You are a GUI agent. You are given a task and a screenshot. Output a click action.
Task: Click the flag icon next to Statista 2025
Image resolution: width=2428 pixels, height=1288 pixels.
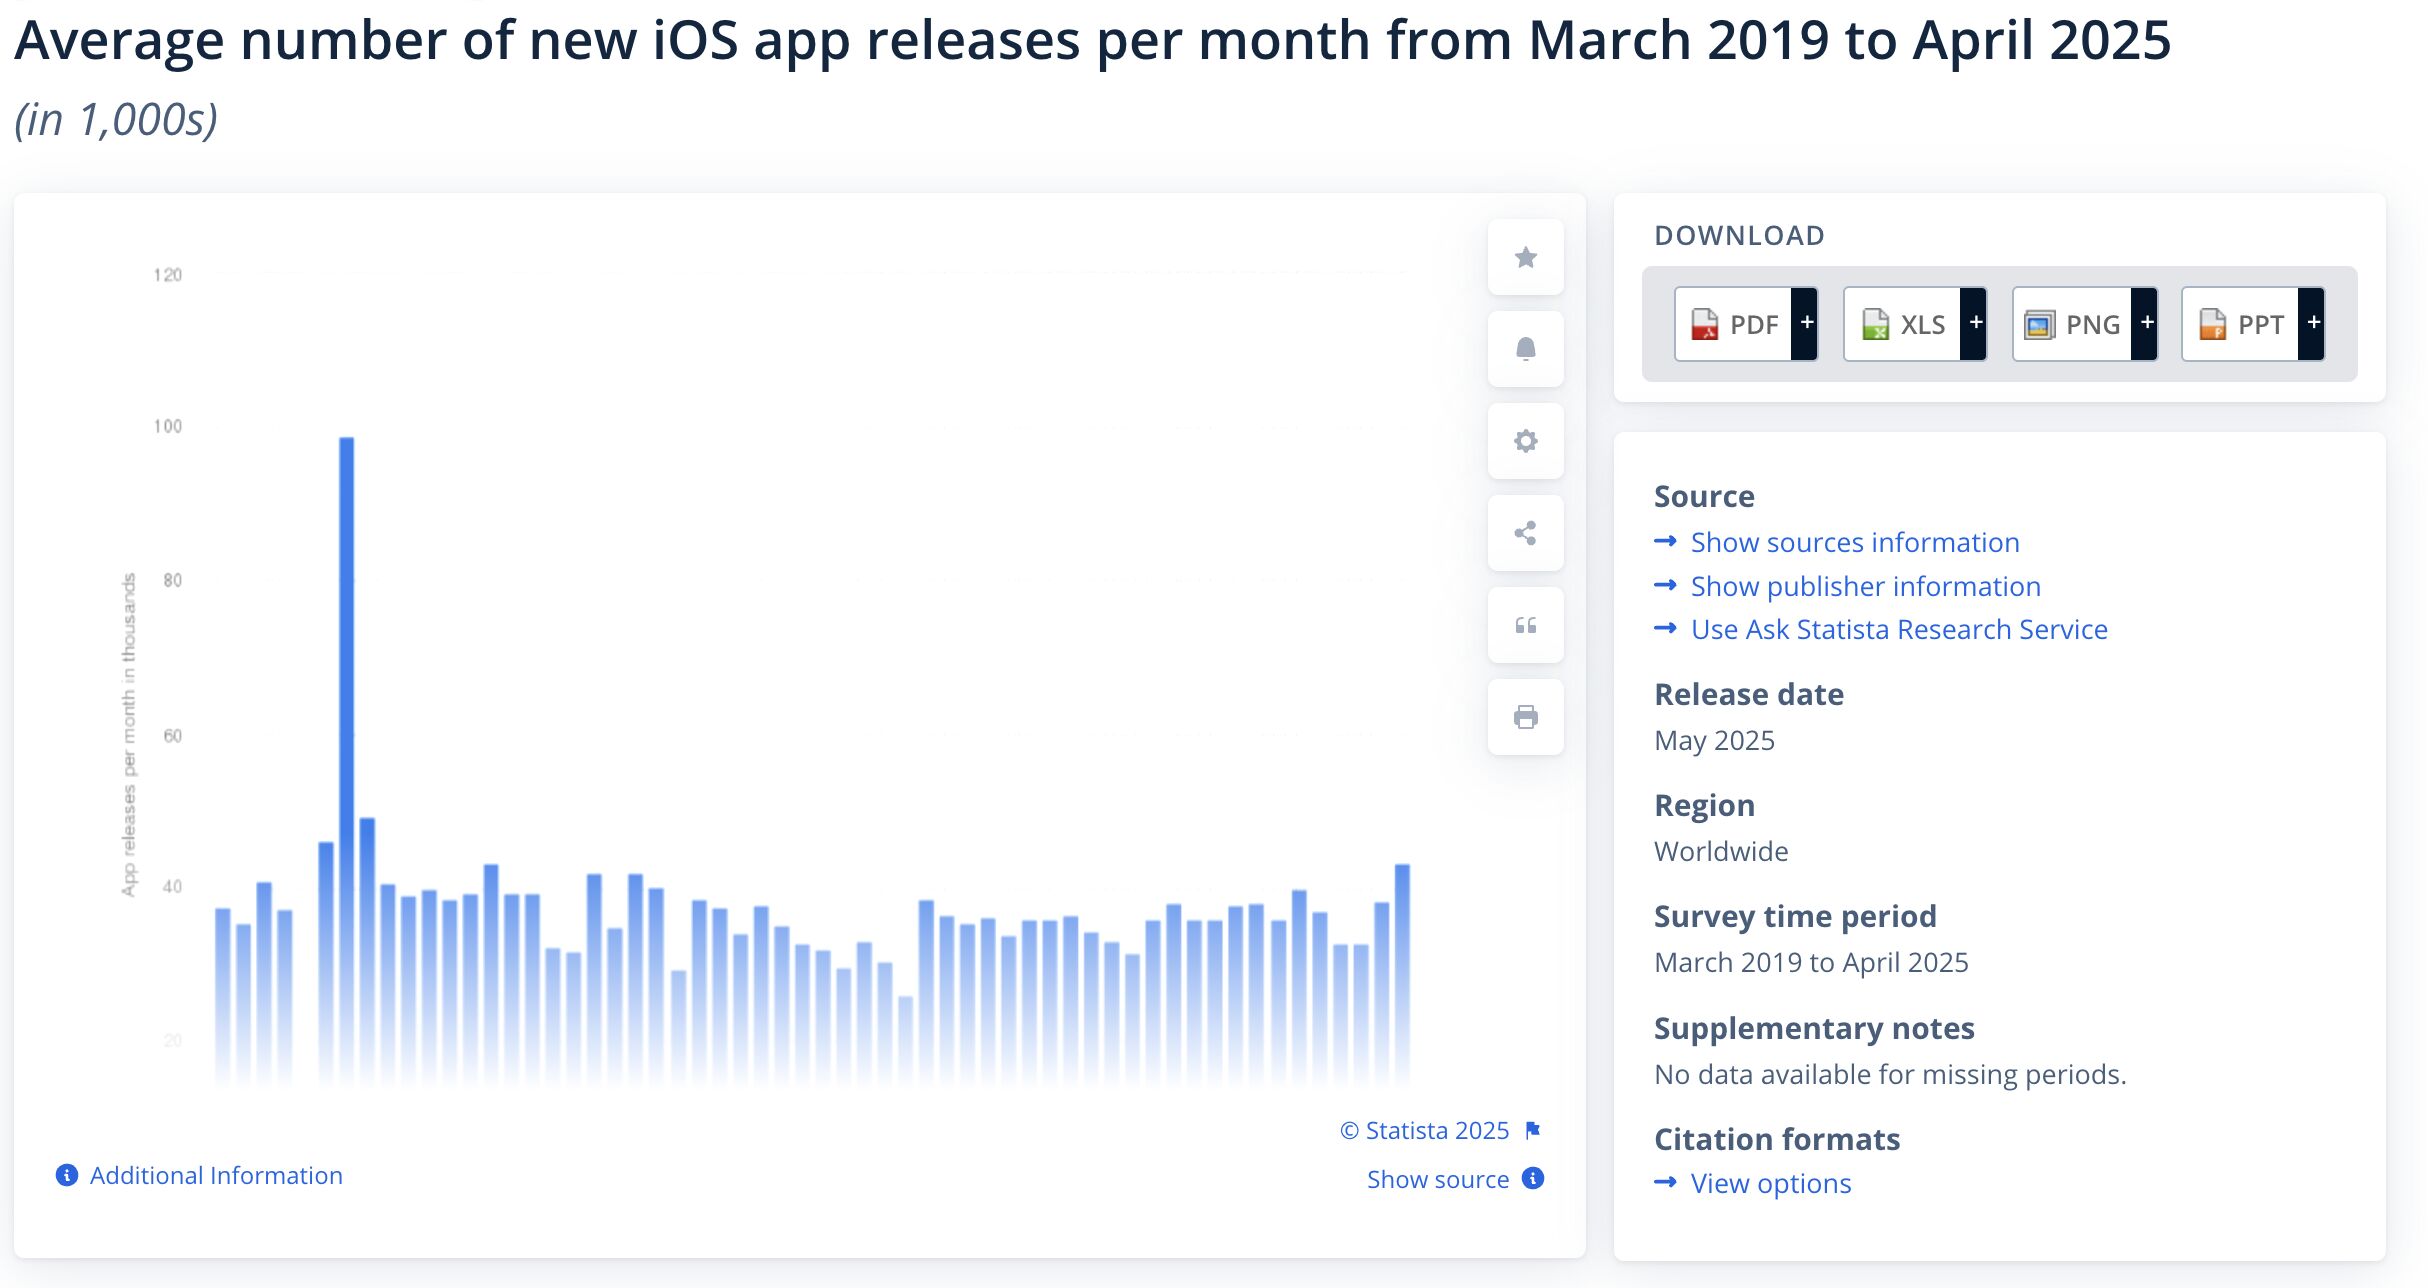coord(1531,1129)
